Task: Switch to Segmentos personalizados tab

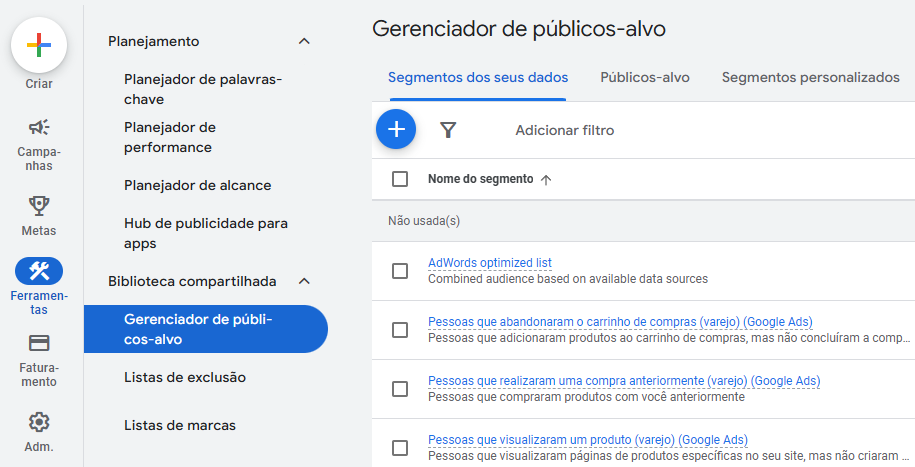Action: coord(811,78)
